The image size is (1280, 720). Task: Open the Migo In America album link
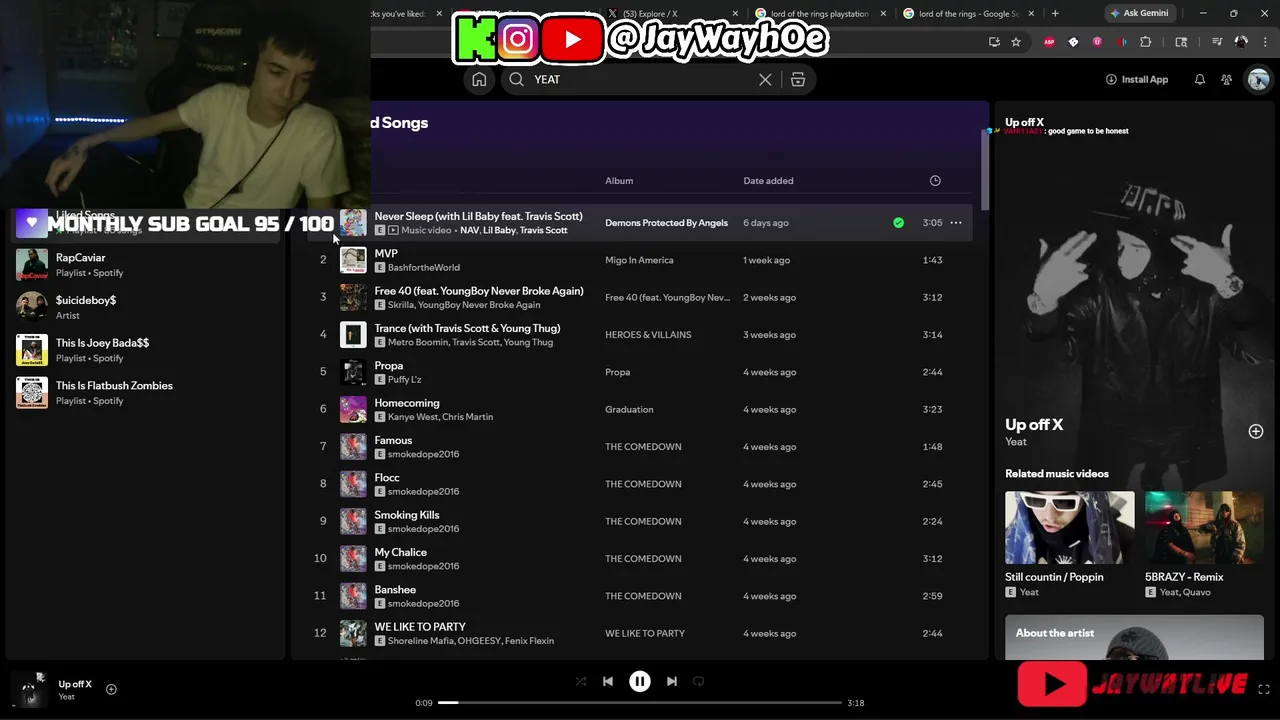coord(639,260)
